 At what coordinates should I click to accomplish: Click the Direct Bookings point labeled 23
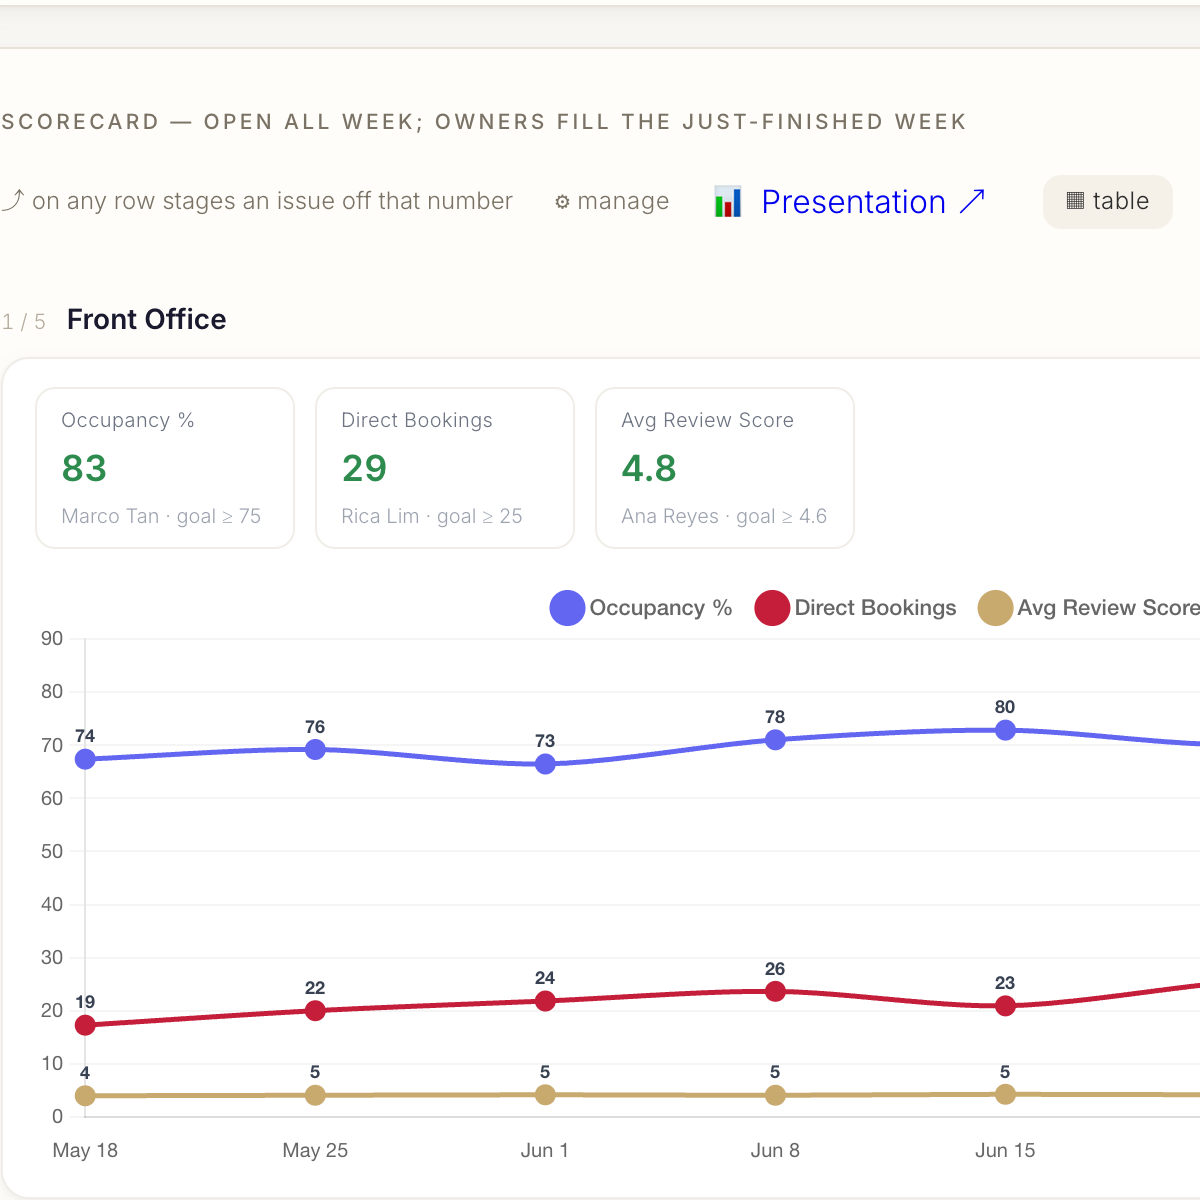click(1005, 1005)
